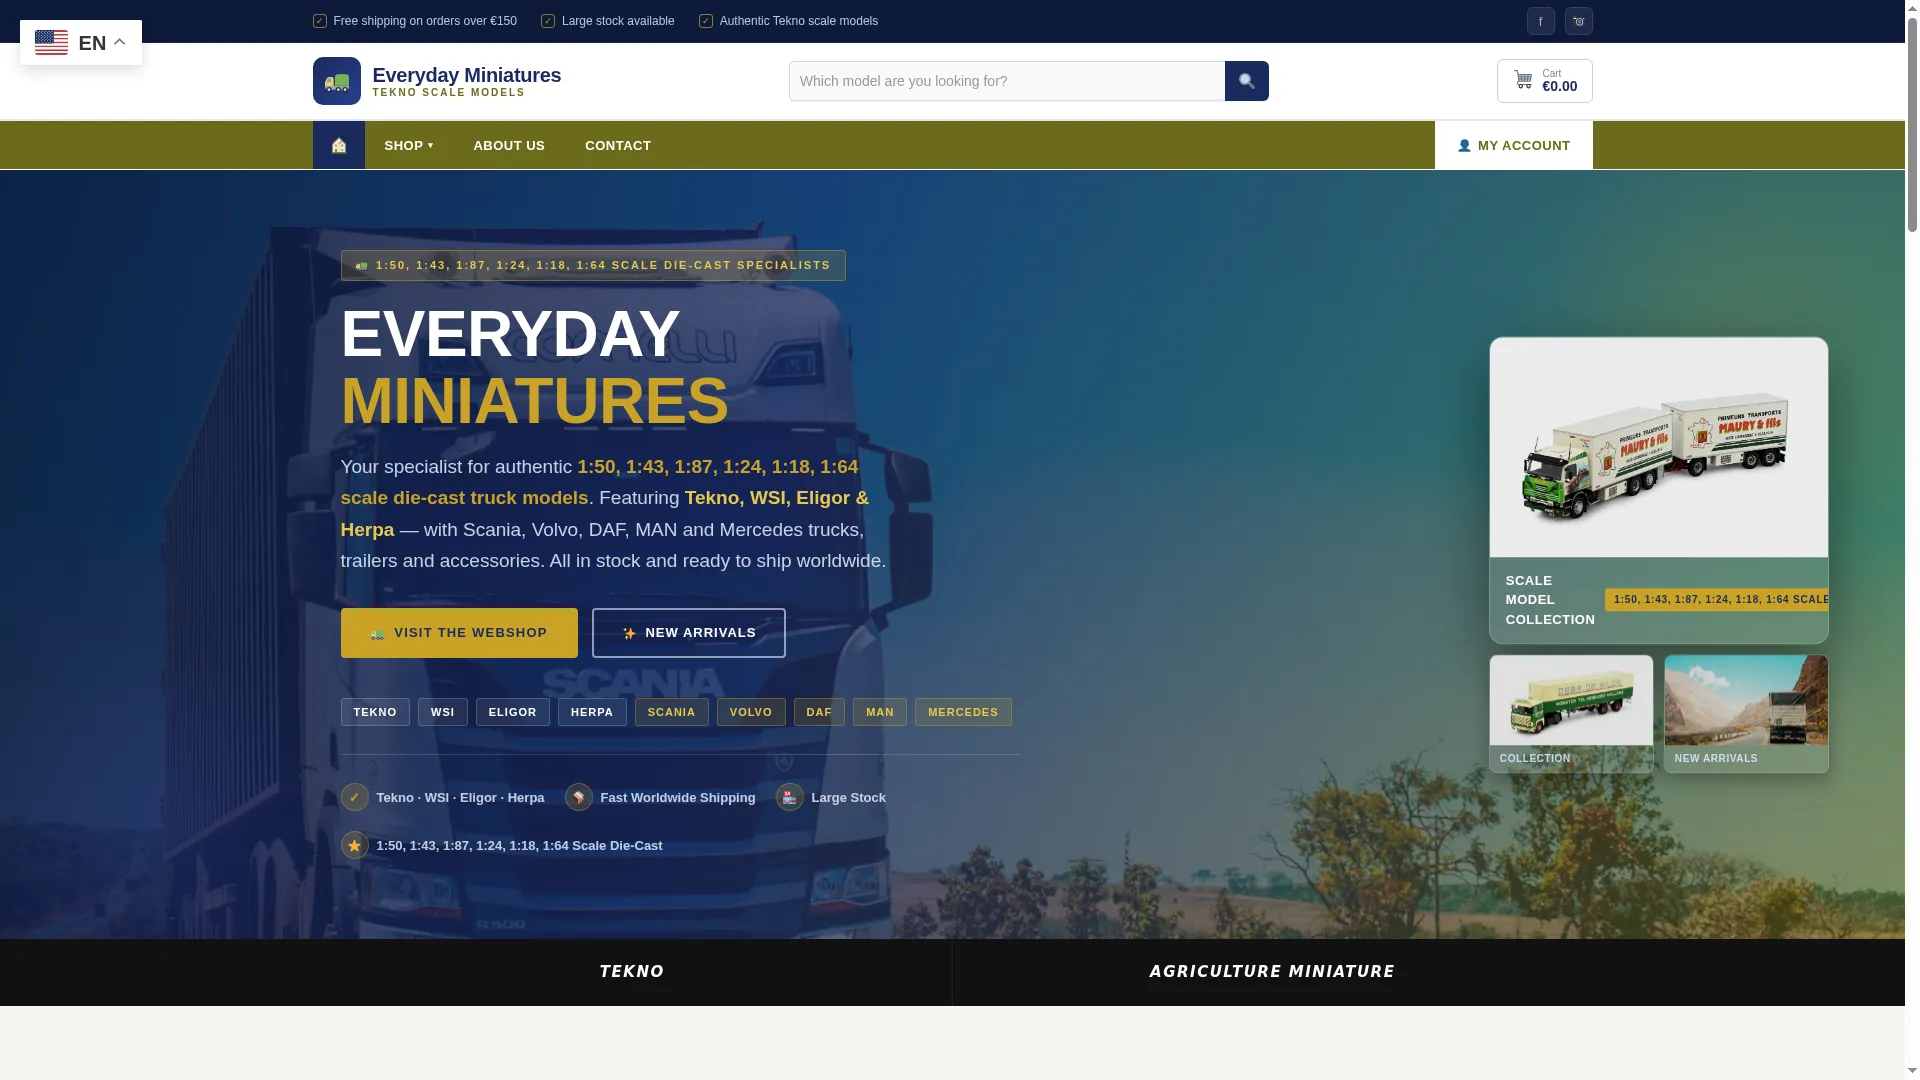Open the Instagram icon link
Image resolution: width=1920 pixels, height=1080 pixels.
coord(1578,21)
